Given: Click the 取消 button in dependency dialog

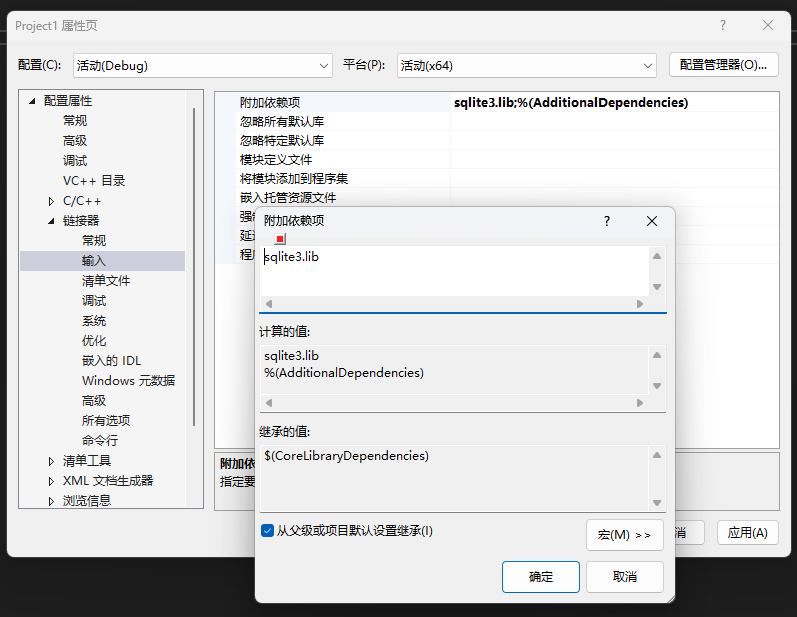Looking at the screenshot, I should [624, 577].
